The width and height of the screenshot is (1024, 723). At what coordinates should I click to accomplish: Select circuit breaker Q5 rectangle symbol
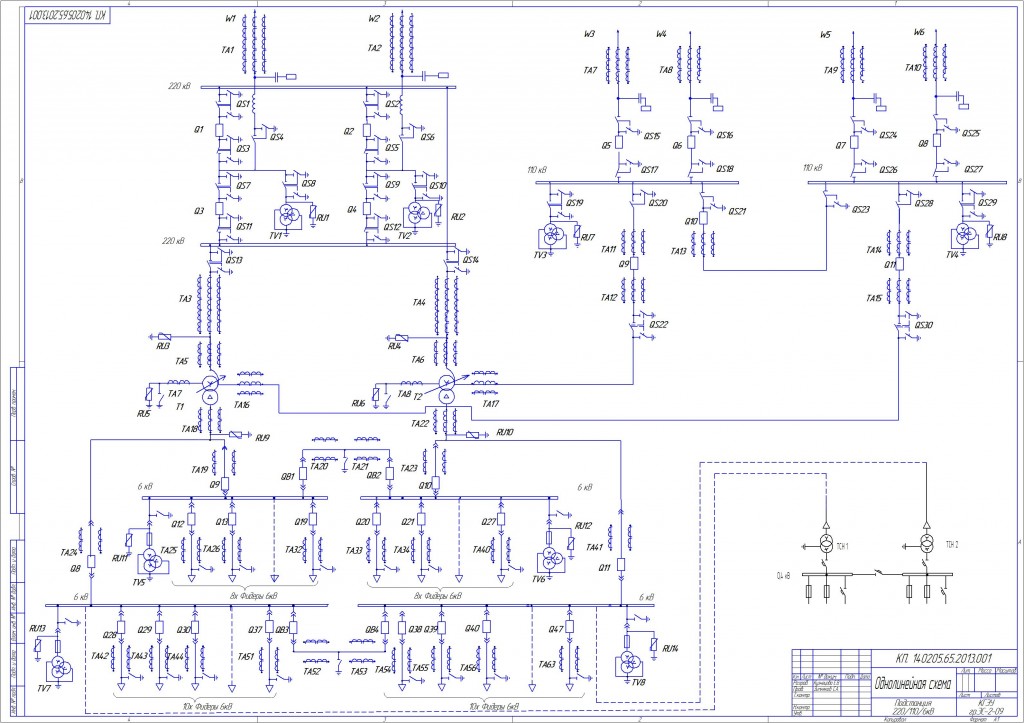click(x=618, y=142)
